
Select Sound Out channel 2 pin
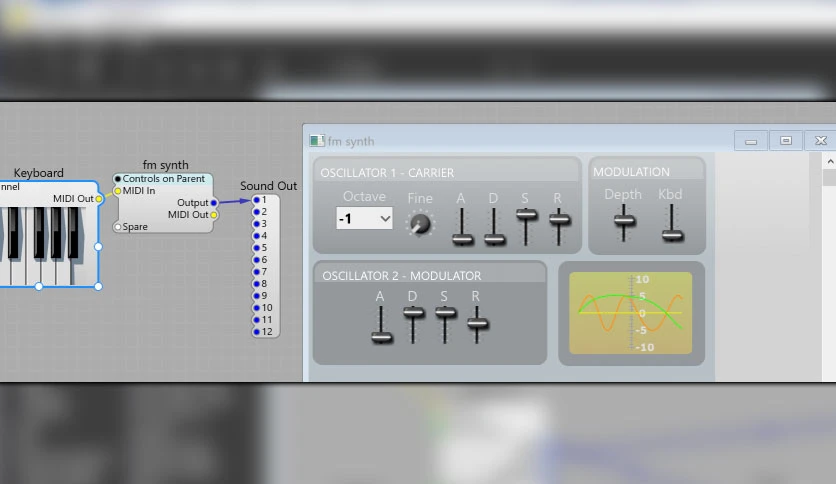[256, 212]
